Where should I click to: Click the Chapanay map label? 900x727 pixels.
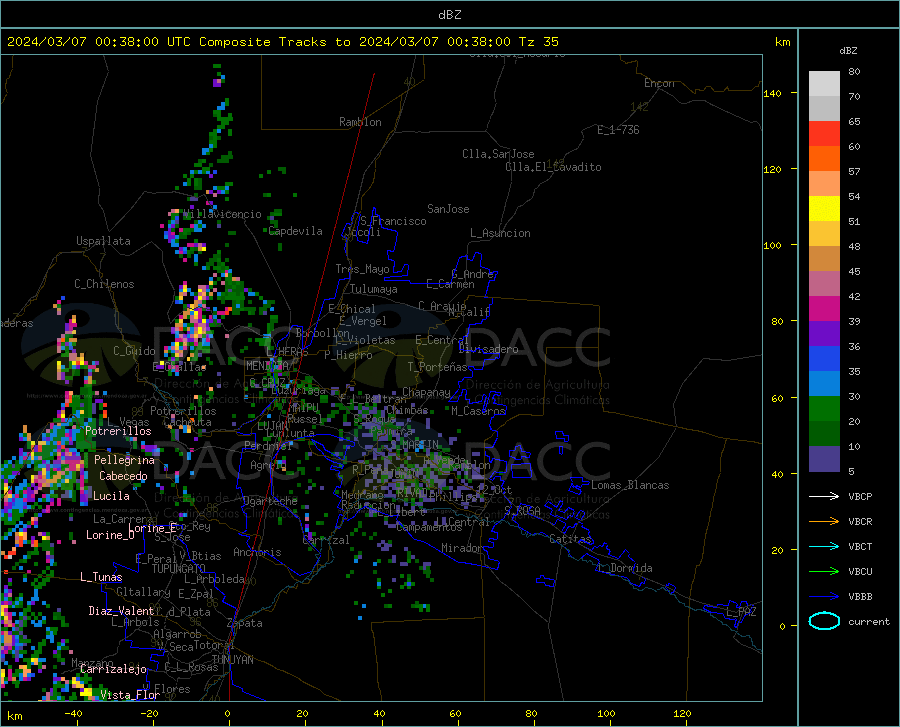click(426, 392)
